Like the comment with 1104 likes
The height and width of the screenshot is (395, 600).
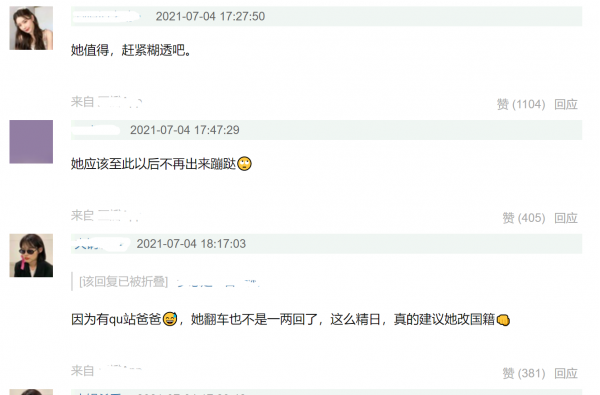[x=521, y=104]
